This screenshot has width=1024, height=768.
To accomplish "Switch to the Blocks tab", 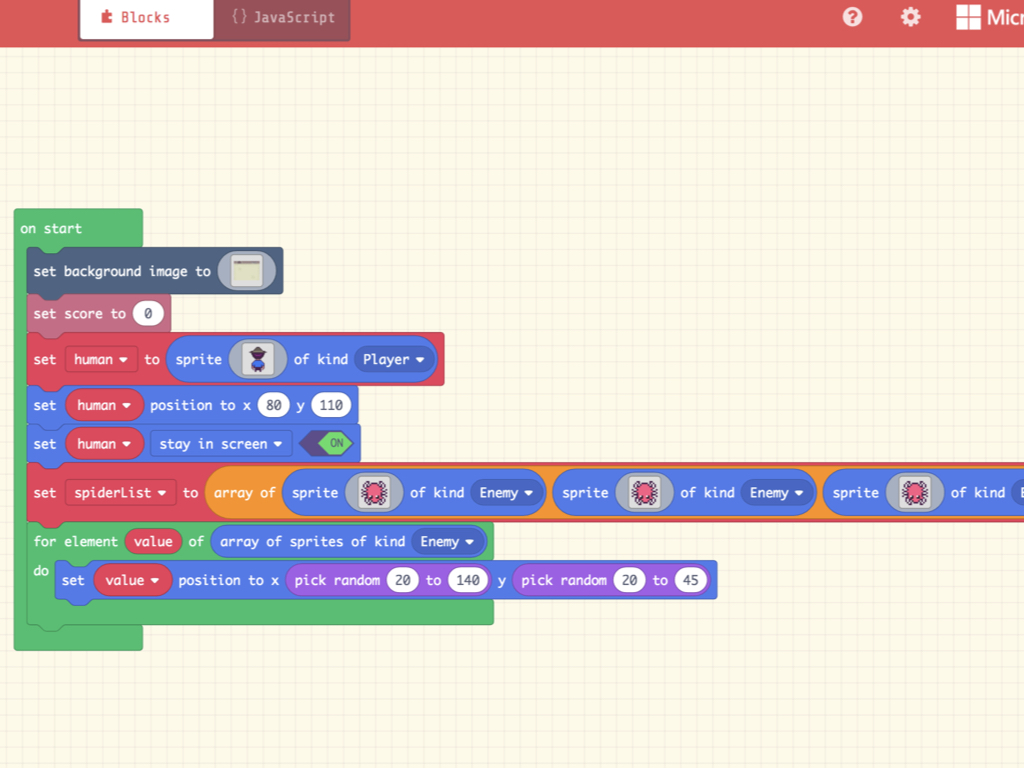I will 146,18.
